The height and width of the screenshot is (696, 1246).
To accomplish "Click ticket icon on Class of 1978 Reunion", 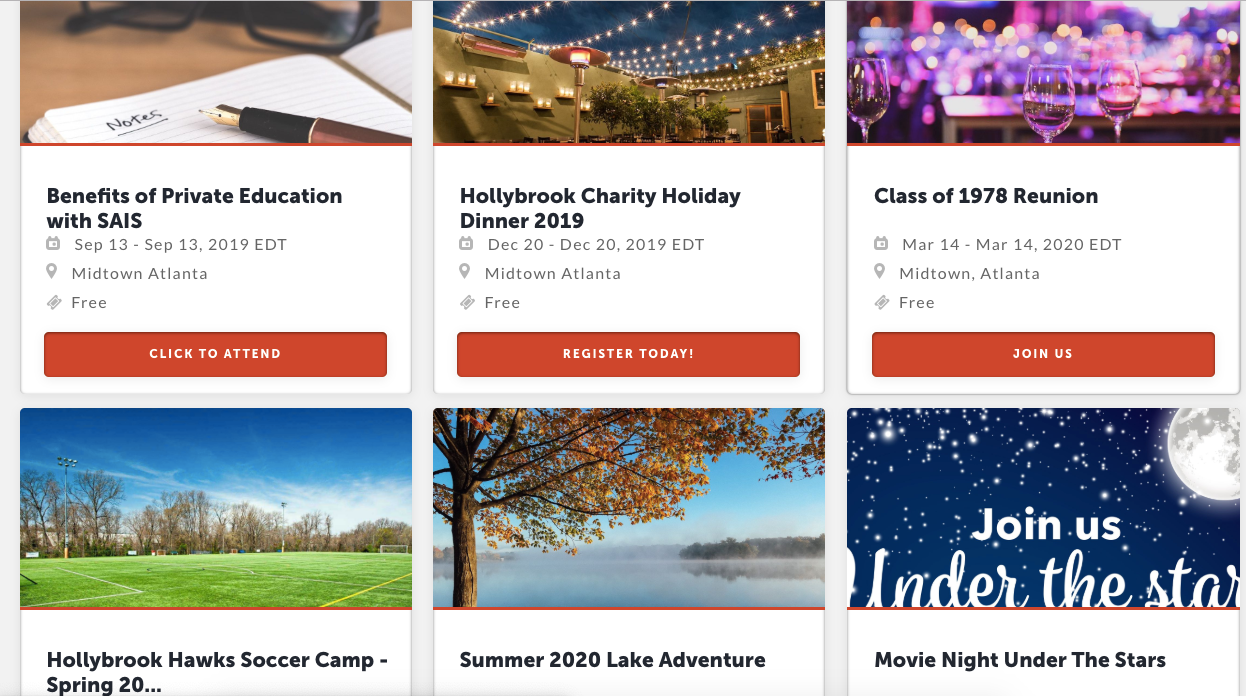I will tap(882, 302).
